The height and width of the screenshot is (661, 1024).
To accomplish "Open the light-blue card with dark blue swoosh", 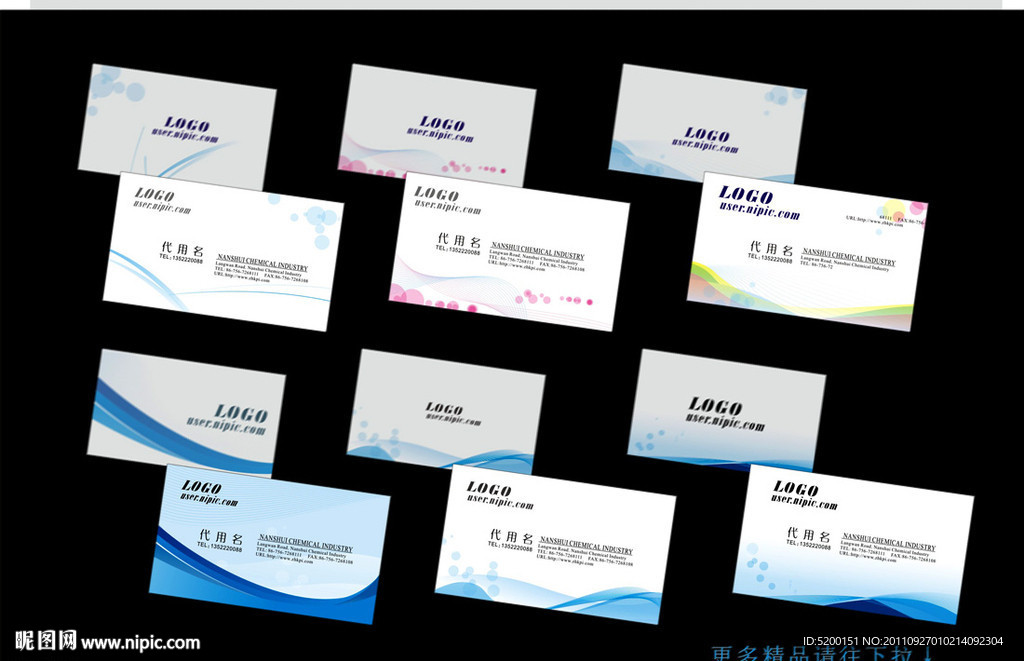I will (x=270, y=544).
